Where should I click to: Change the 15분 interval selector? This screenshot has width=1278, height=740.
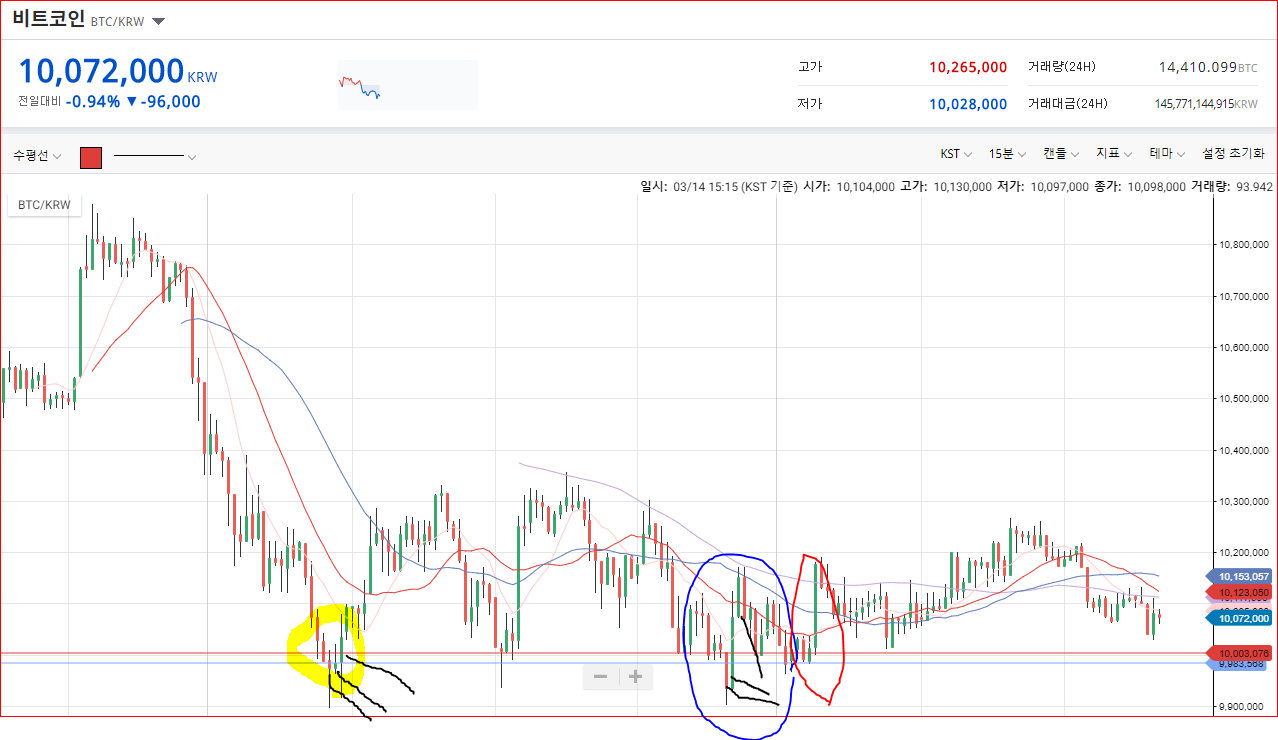pos(1007,154)
